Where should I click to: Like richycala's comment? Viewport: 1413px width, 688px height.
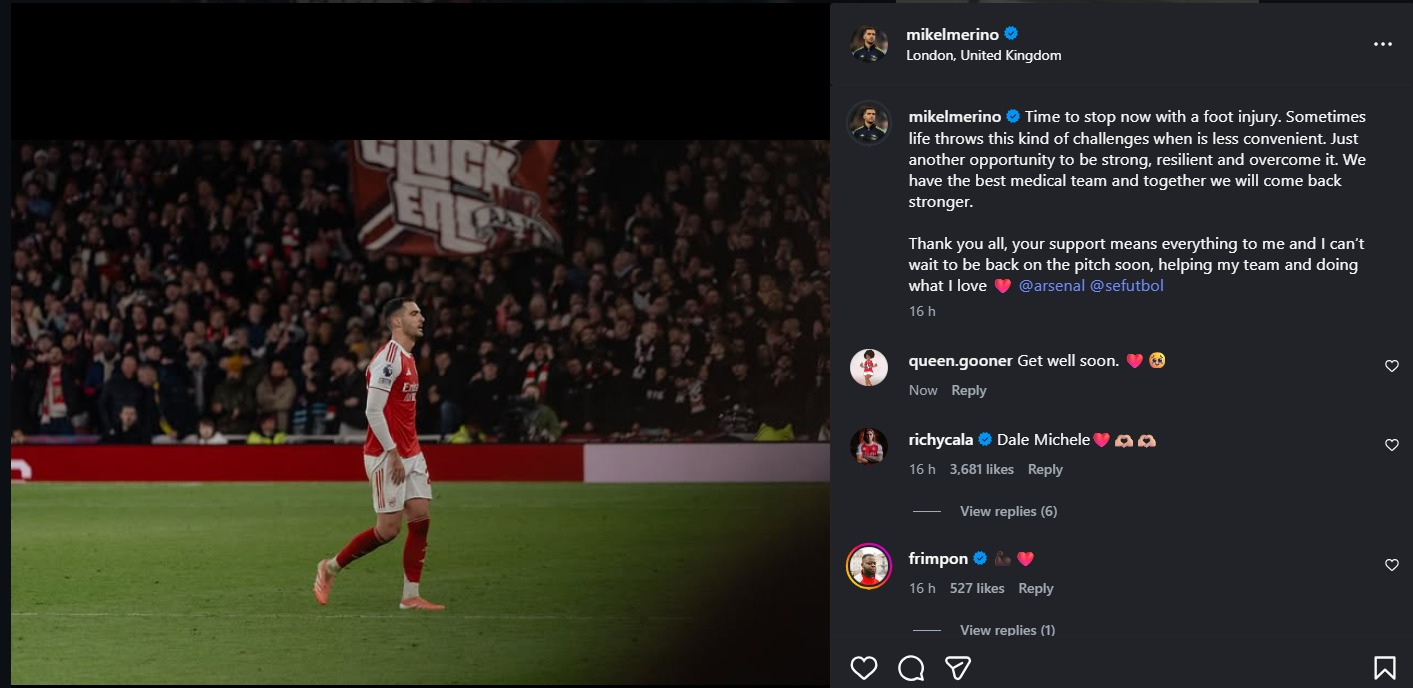[1391, 445]
